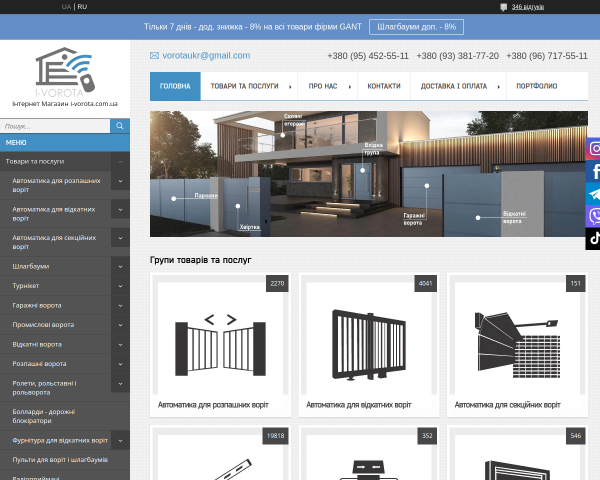Screen dimensions: 600x480
Task: Switch language to RU
Action: pyautogui.click(x=82, y=7)
